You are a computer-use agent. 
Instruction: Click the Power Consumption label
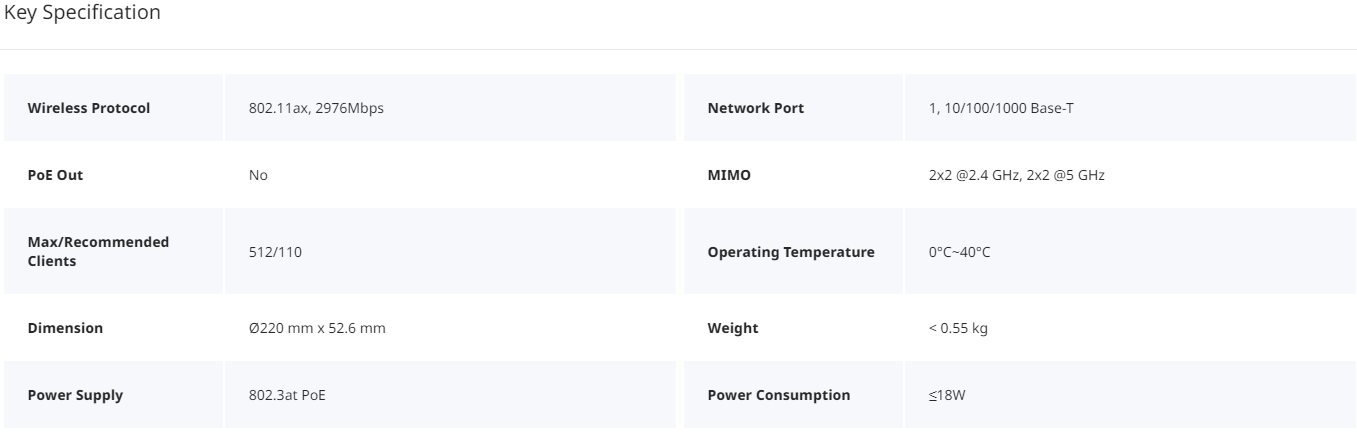click(x=778, y=395)
